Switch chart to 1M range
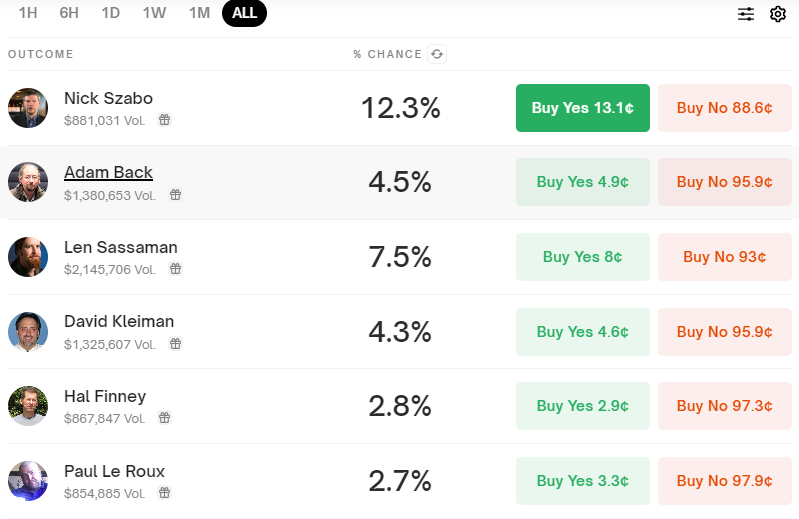Image resolution: width=799 pixels, height=519 pixels. (x=199, y=13)
